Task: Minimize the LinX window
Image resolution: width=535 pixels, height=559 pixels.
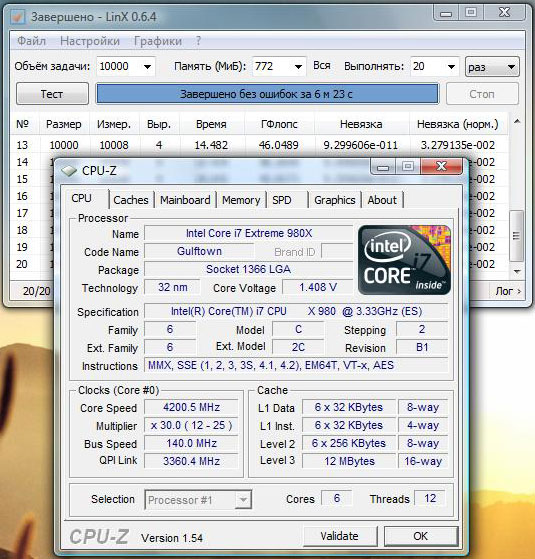Action: [446, 13]
